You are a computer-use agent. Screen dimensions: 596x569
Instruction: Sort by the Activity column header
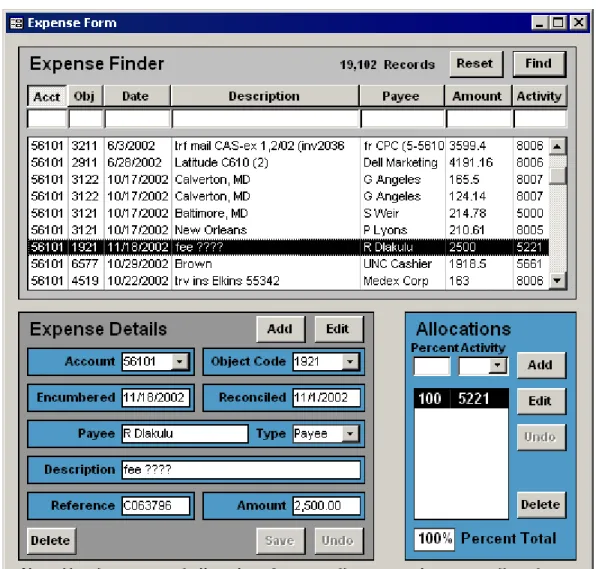tap(539, 96)
